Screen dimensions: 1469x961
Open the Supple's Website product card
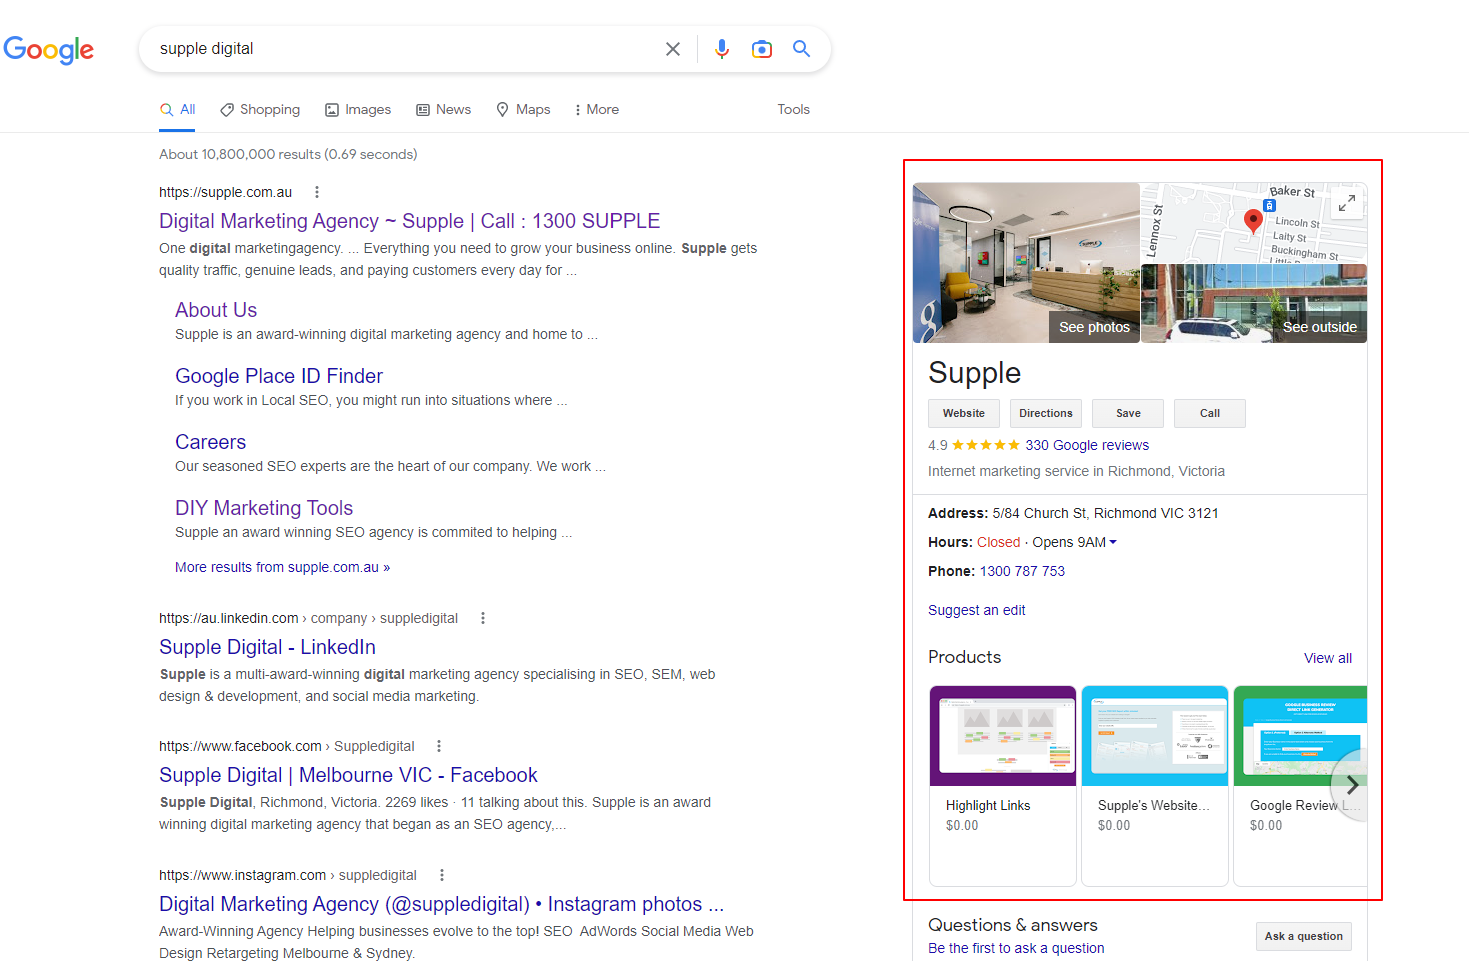[x=1155, y=786]
